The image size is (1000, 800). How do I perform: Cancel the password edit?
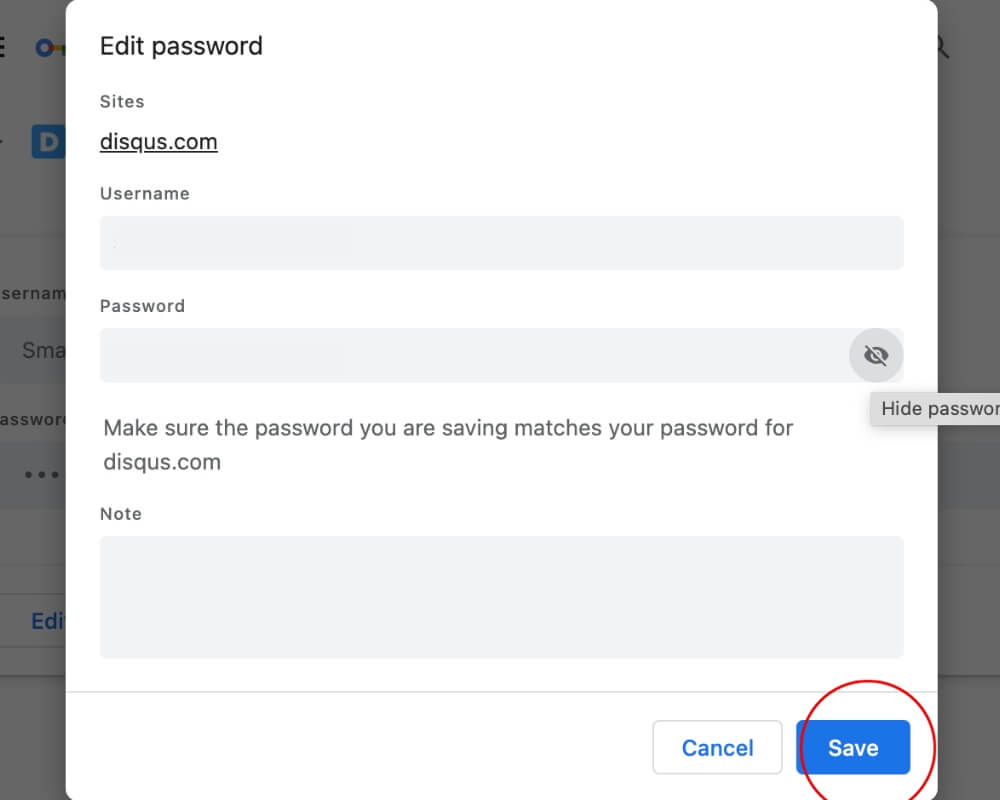pyautogui.click(x=717, y=747)
